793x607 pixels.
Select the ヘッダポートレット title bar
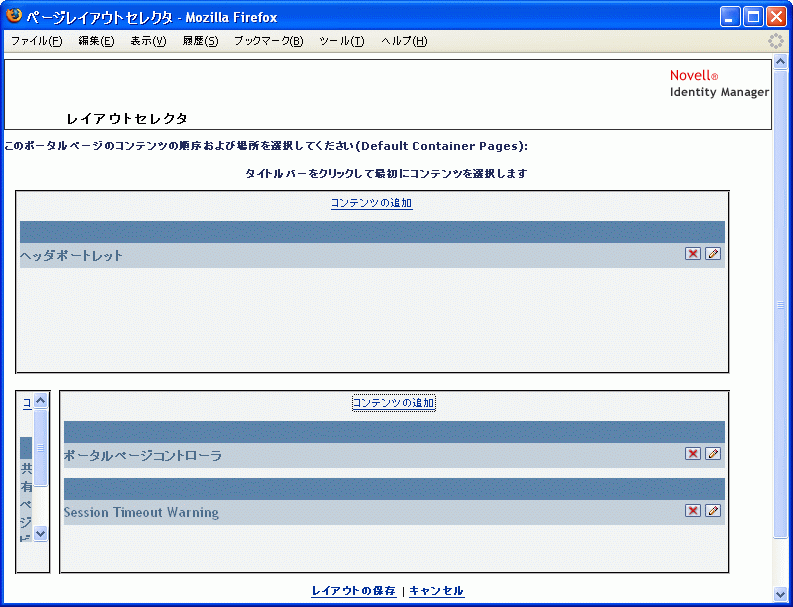coord(372,232)
